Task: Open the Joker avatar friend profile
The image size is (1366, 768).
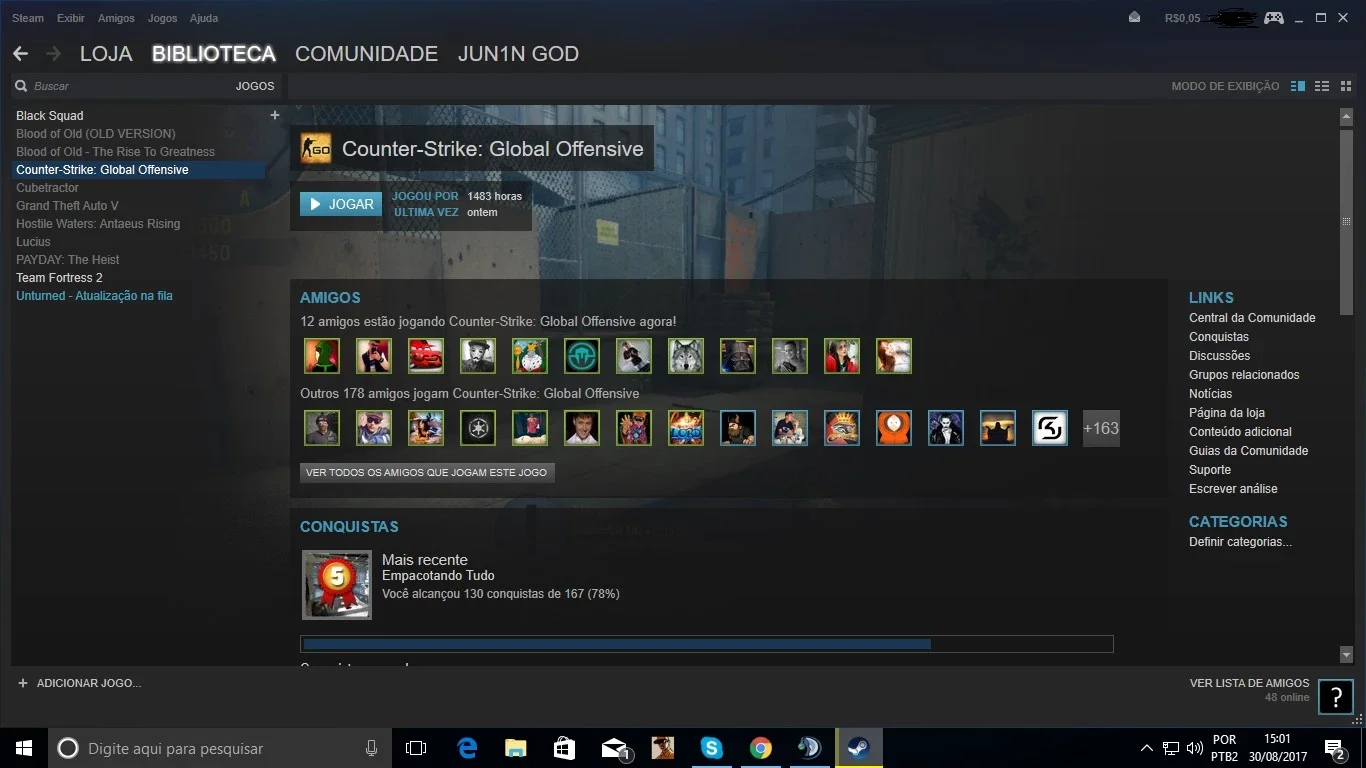Action: [x=946, y=428]
